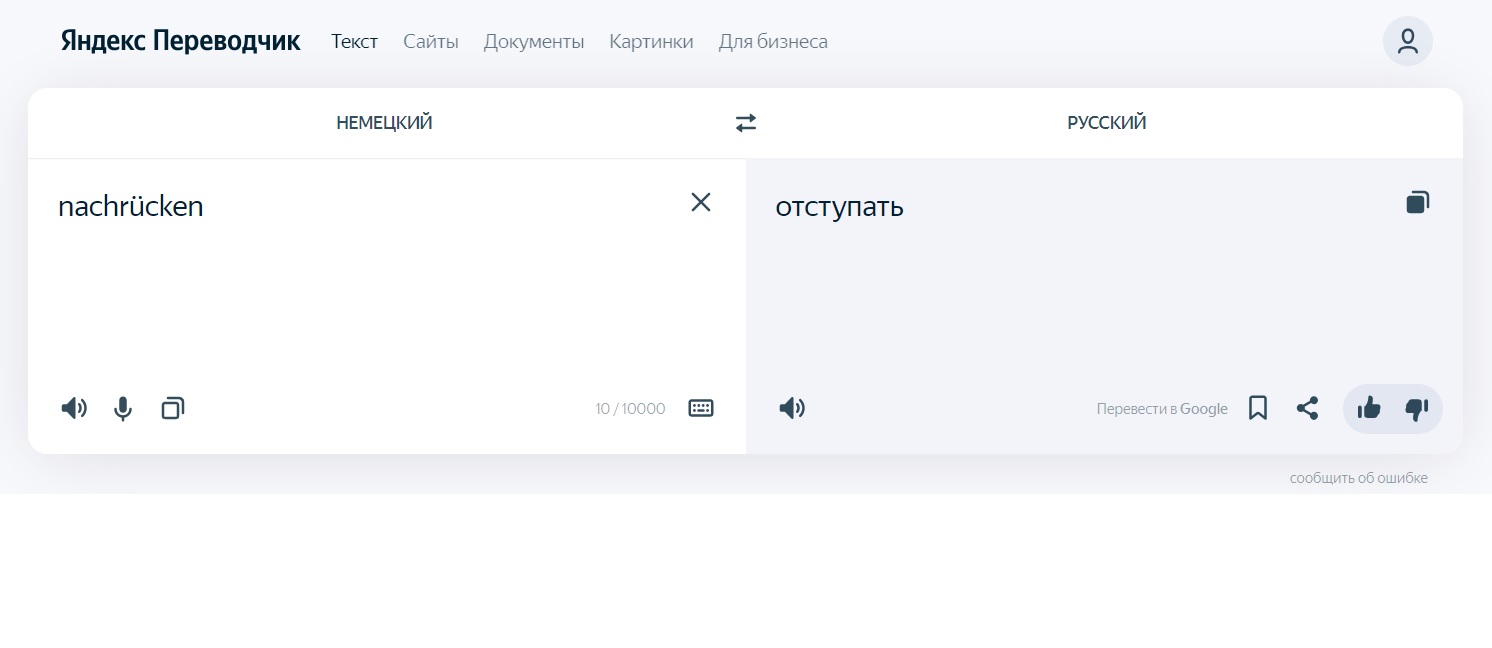Start voice input with the microphone

tap(123, 408)
